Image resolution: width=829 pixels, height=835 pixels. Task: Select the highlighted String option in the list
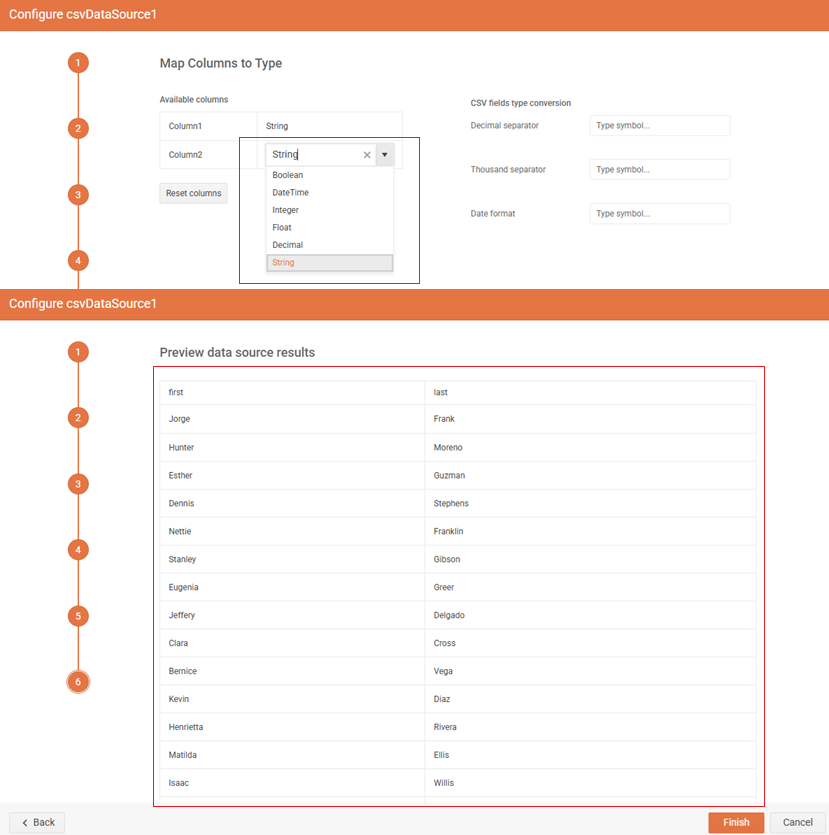(x=330, y=263)
